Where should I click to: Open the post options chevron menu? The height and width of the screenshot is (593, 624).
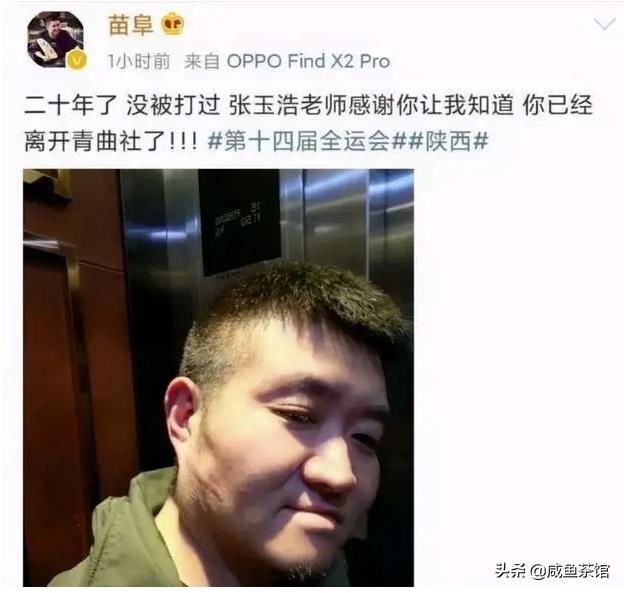coord(604,25)
